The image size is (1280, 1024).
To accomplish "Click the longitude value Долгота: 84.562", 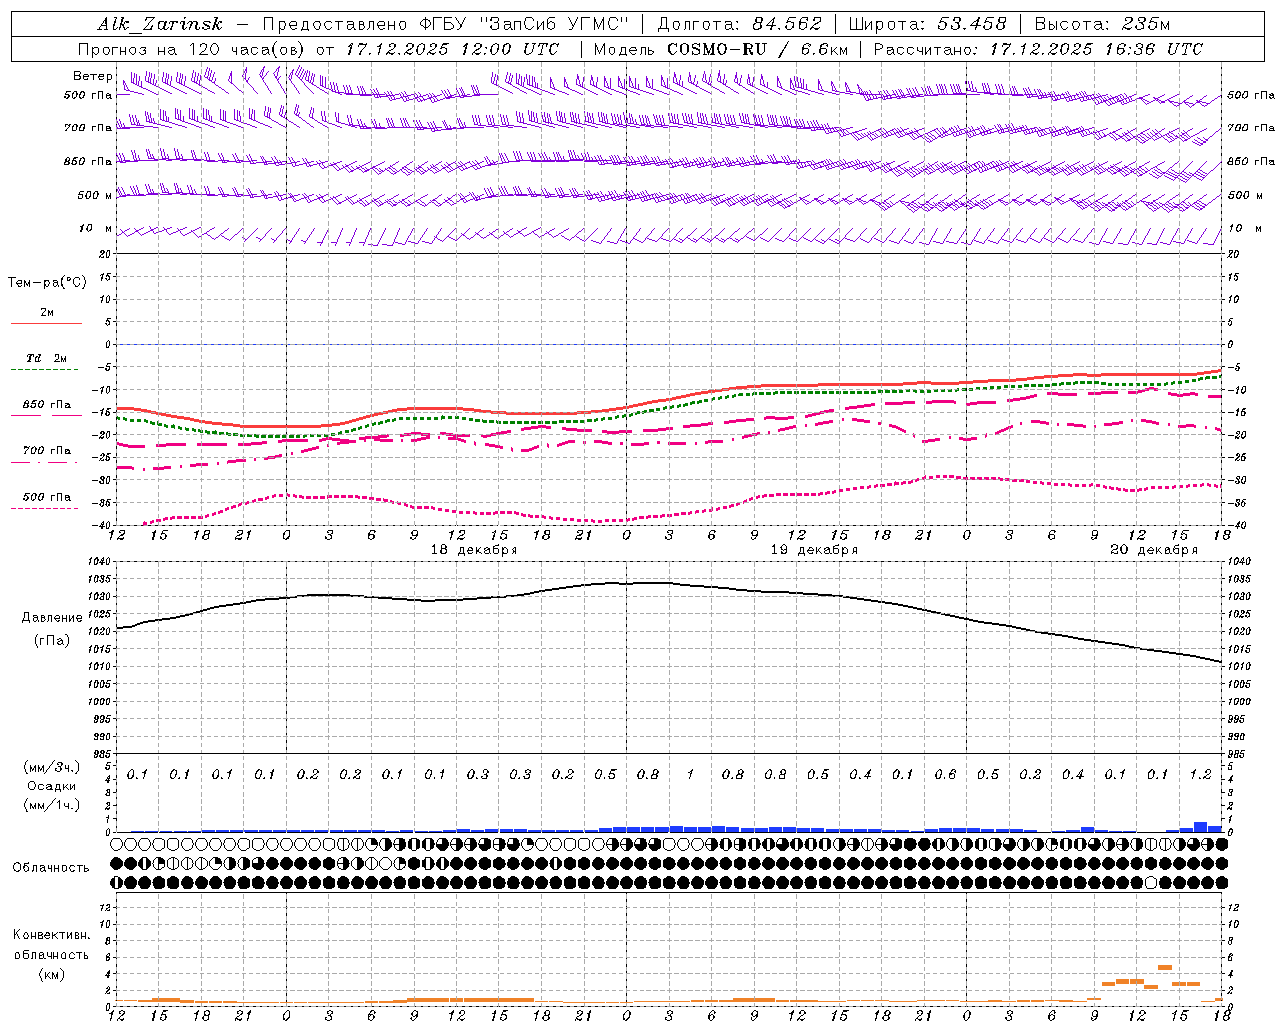I will (739, 24).
